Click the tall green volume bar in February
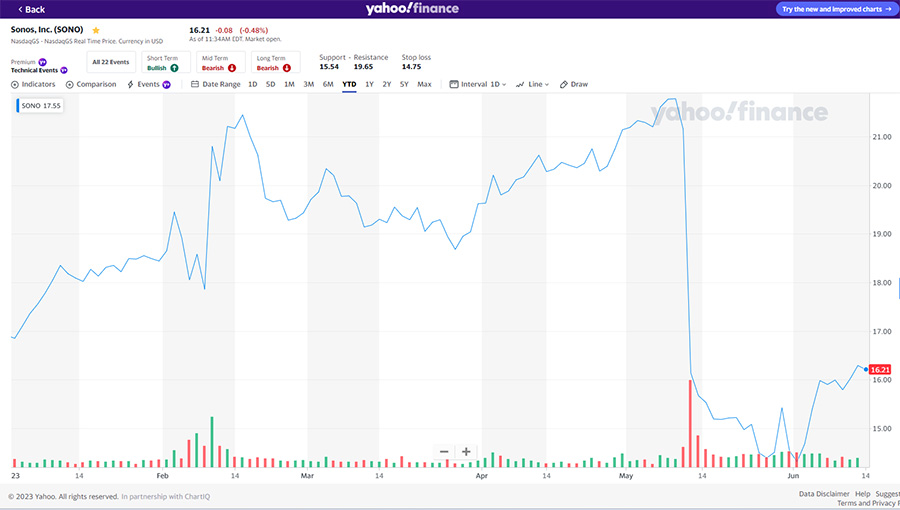The height and width of the screenshot is (510, 900). (x=212, y=442)
